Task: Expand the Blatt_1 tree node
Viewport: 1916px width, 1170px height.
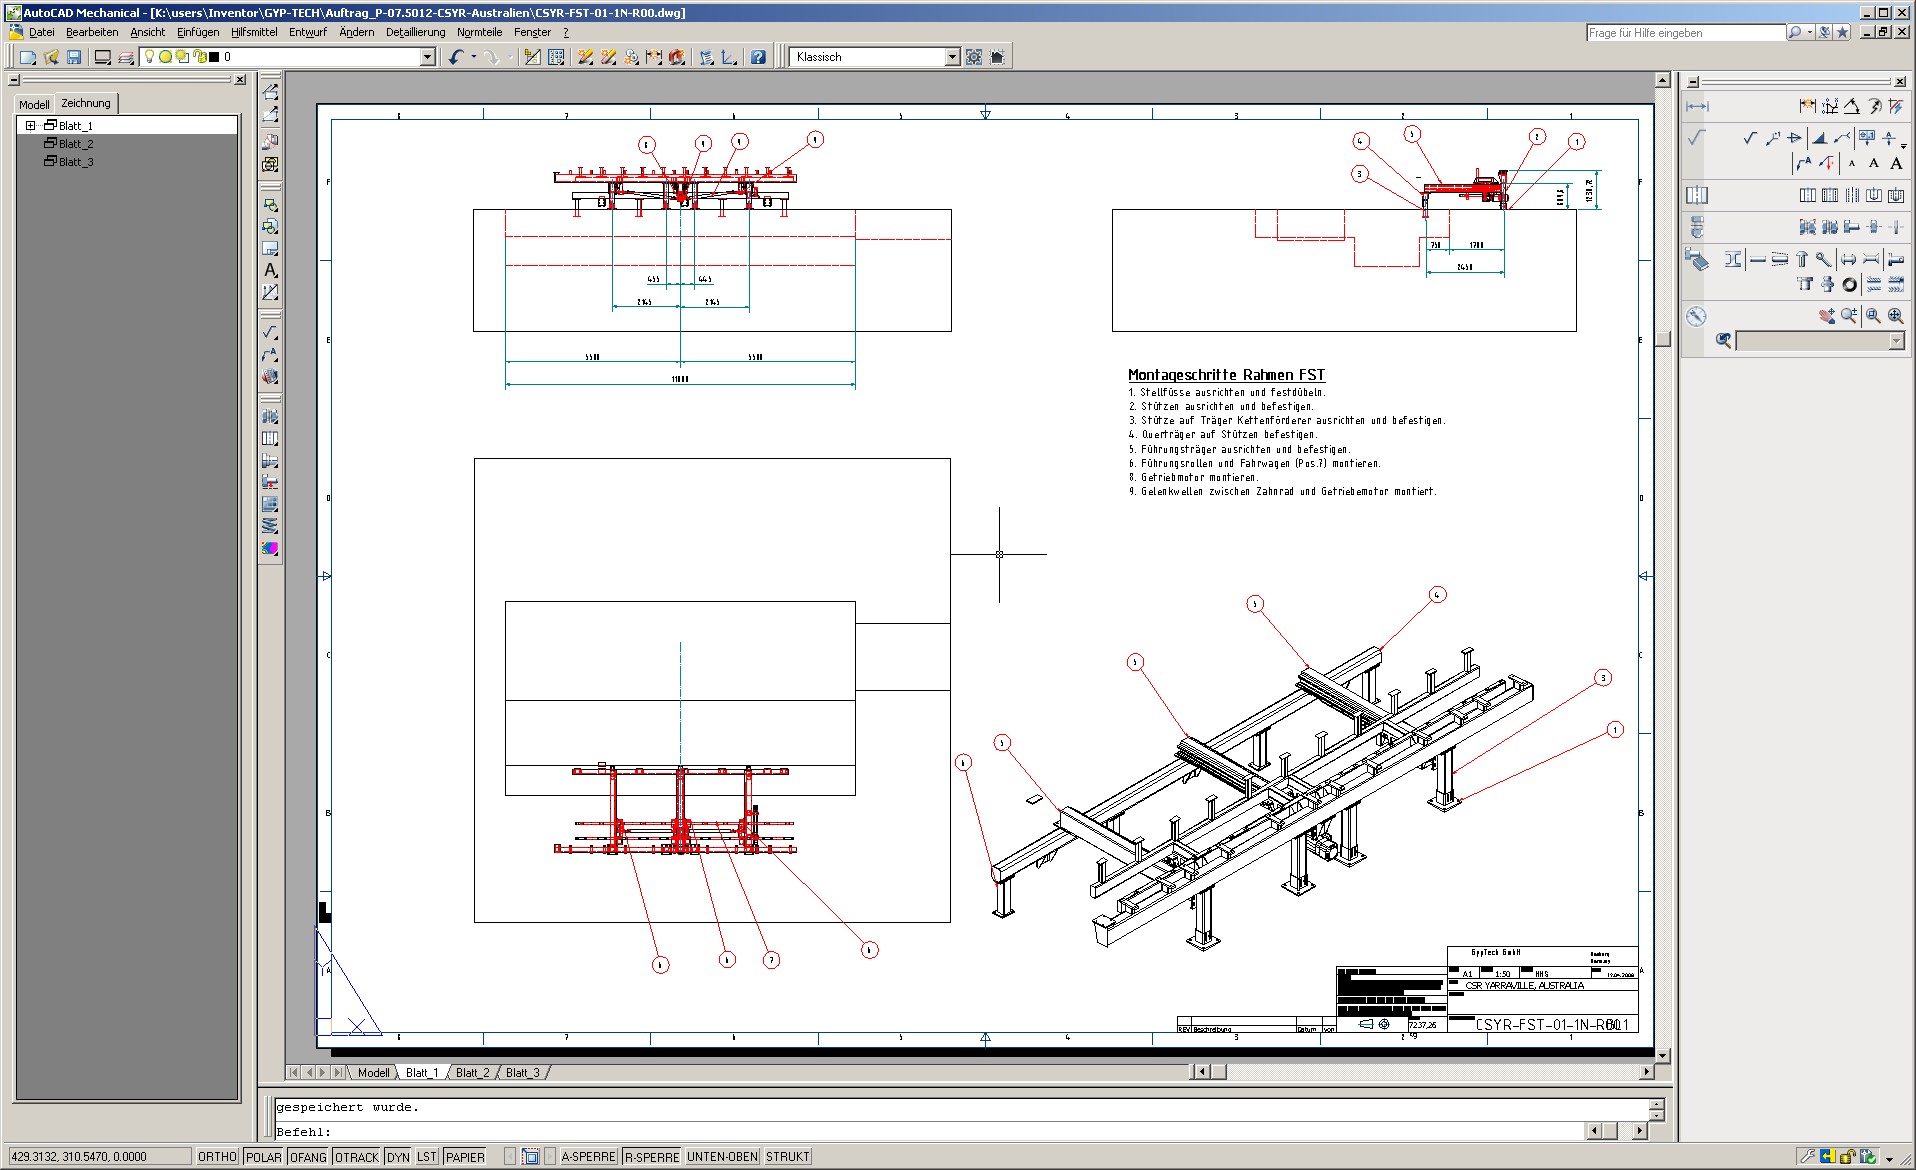Action: (x=31, y=126)
